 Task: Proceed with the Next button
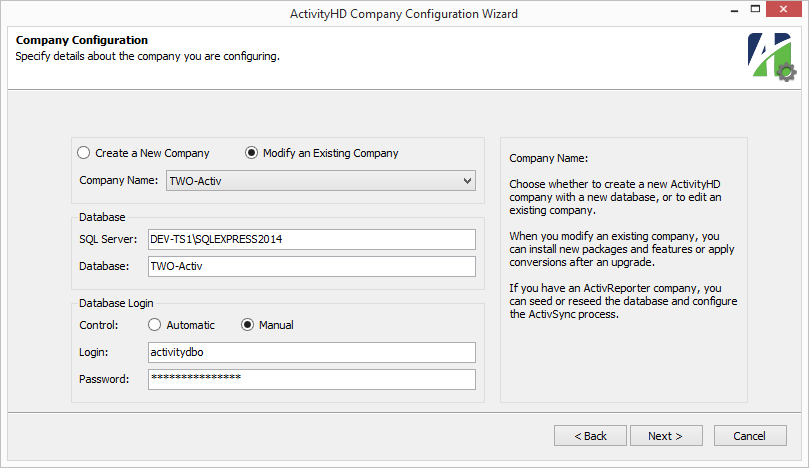[x=666, y=436]
